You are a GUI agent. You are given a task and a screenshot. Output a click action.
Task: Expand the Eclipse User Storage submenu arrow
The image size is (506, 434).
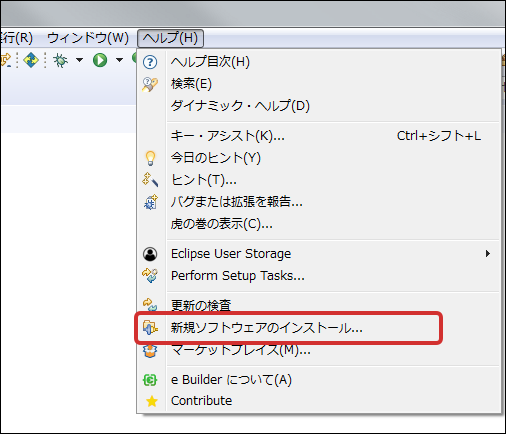pyautogui.click(x=488, y=254)
